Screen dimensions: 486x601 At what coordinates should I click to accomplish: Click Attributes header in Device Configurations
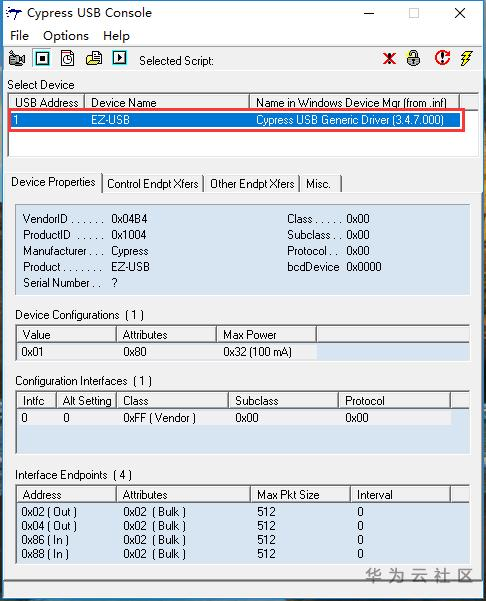pyautogui.click(x=166, y=335)
